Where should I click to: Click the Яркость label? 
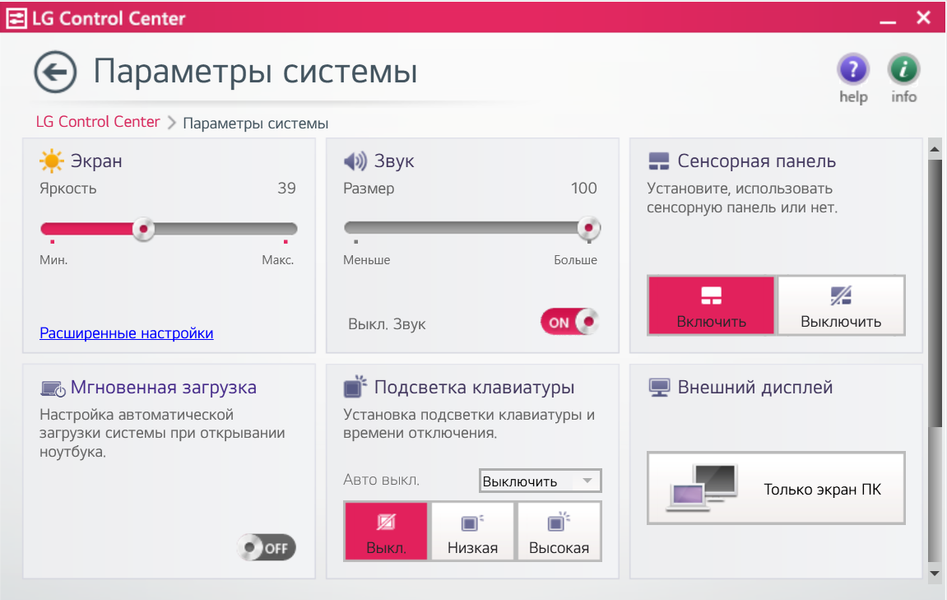(x=68, y=189)
